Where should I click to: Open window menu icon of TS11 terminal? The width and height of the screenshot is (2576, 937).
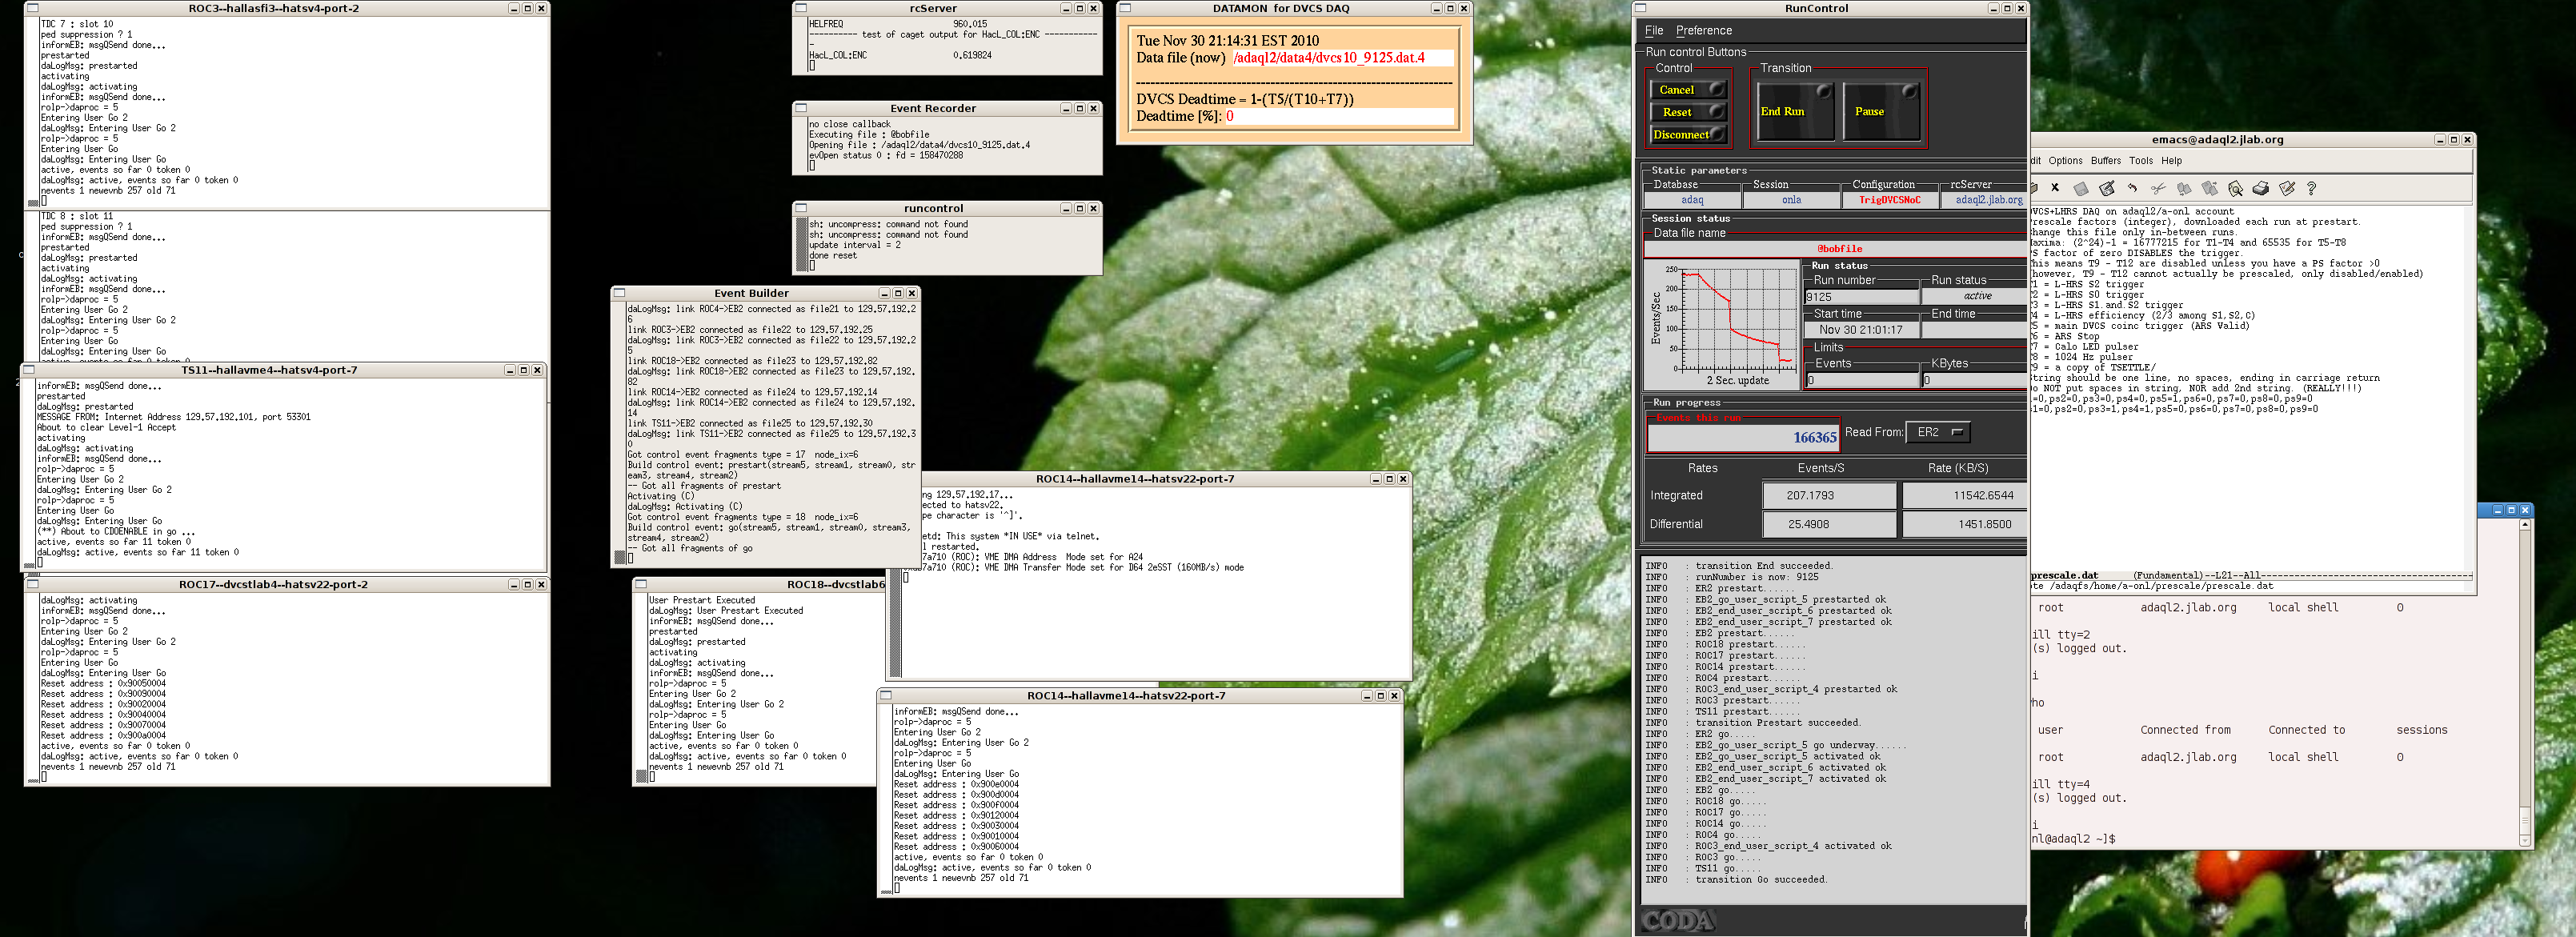click(29, 370)
